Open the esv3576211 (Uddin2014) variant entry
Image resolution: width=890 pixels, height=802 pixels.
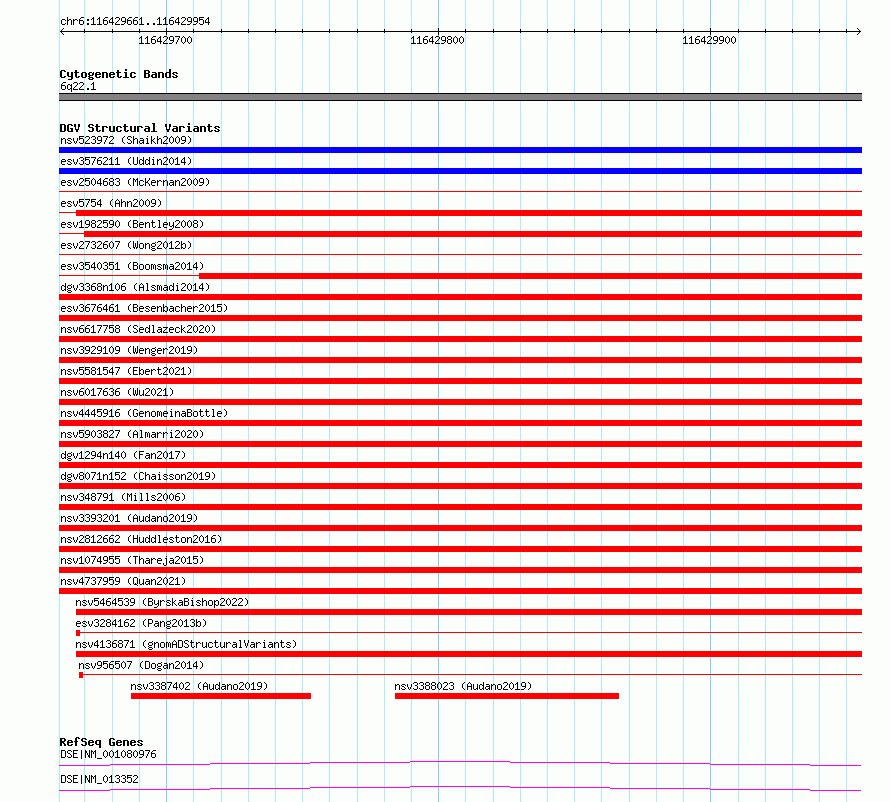pyautogui.click(x=126, y=161)
